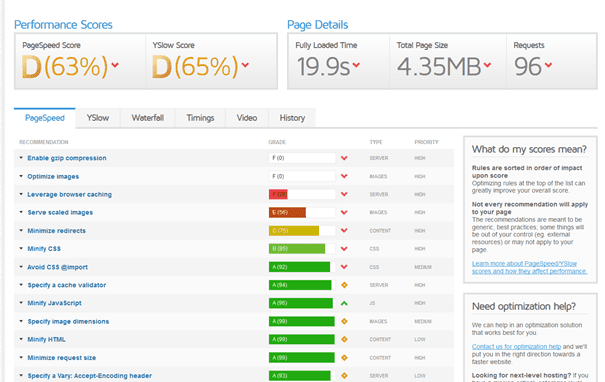The image size is (605, 382).
Task: Click the PRIORITY column header
Action: 426,142
